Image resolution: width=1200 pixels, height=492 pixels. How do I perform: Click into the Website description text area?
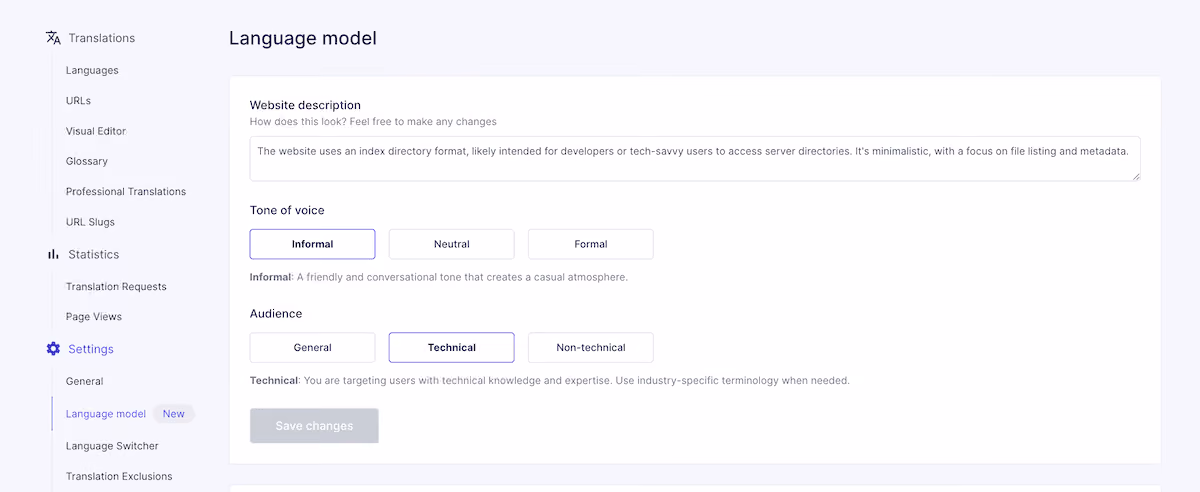[x=695, y=159]
